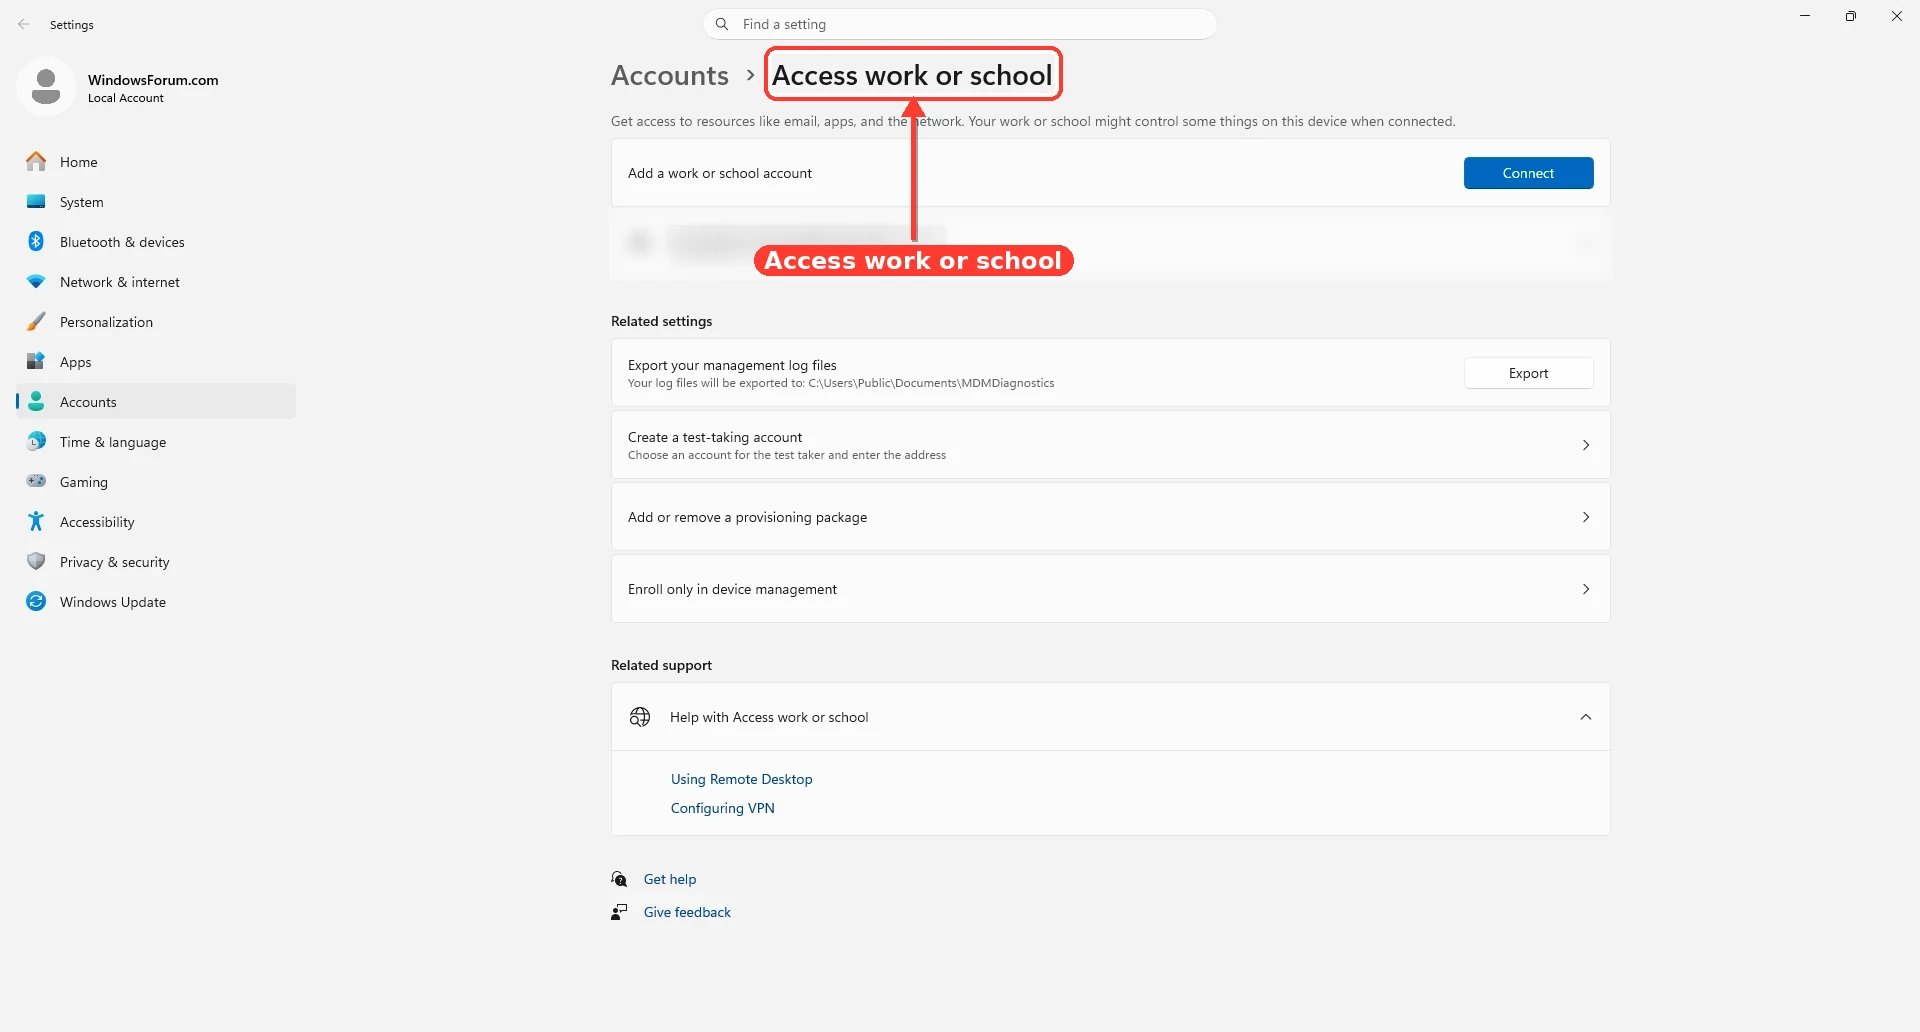Screen dimensions: 1920x1032
Task: Click the WindowsForum.com profile avatar
Action: tap(46, 87)
